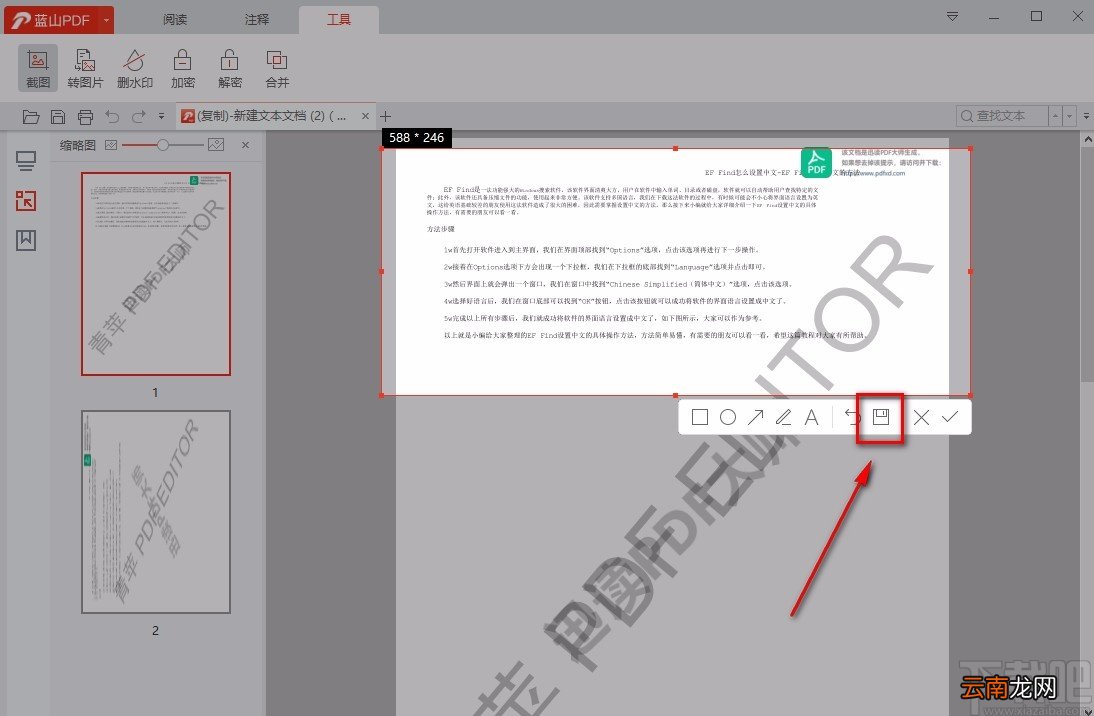The image size is (1094, 716).
Task: Open the 转图片 convert to image tool
Action: (x=85, y=68)
